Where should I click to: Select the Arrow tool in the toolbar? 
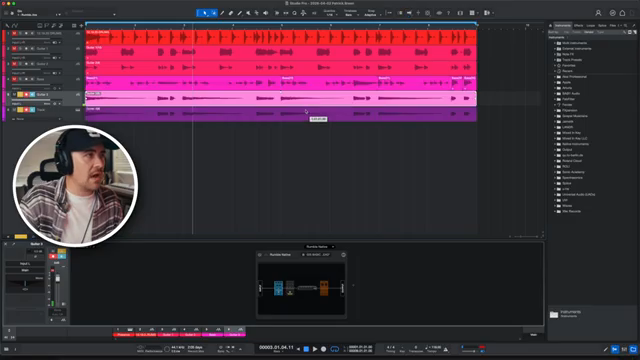point(204,13)
